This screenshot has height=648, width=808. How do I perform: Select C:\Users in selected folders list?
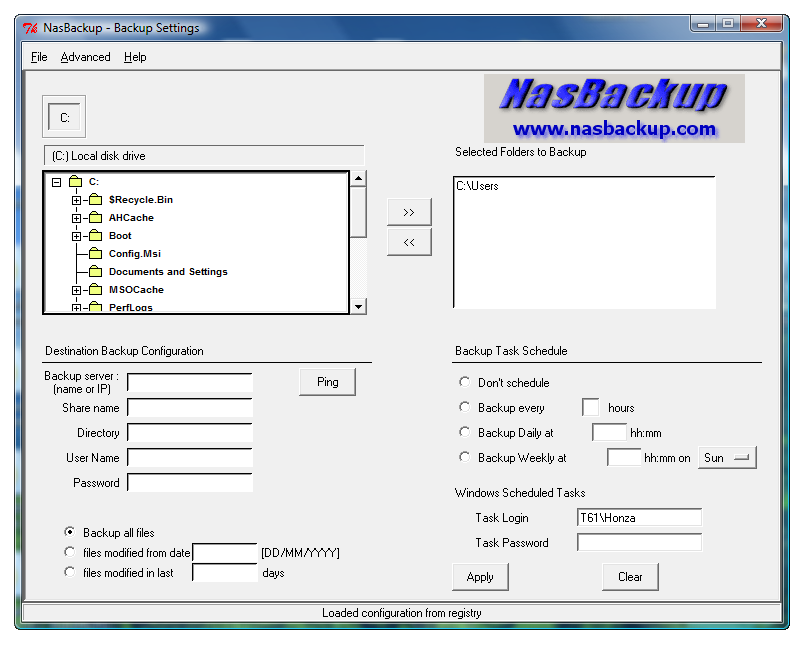(x=477, y=185)
